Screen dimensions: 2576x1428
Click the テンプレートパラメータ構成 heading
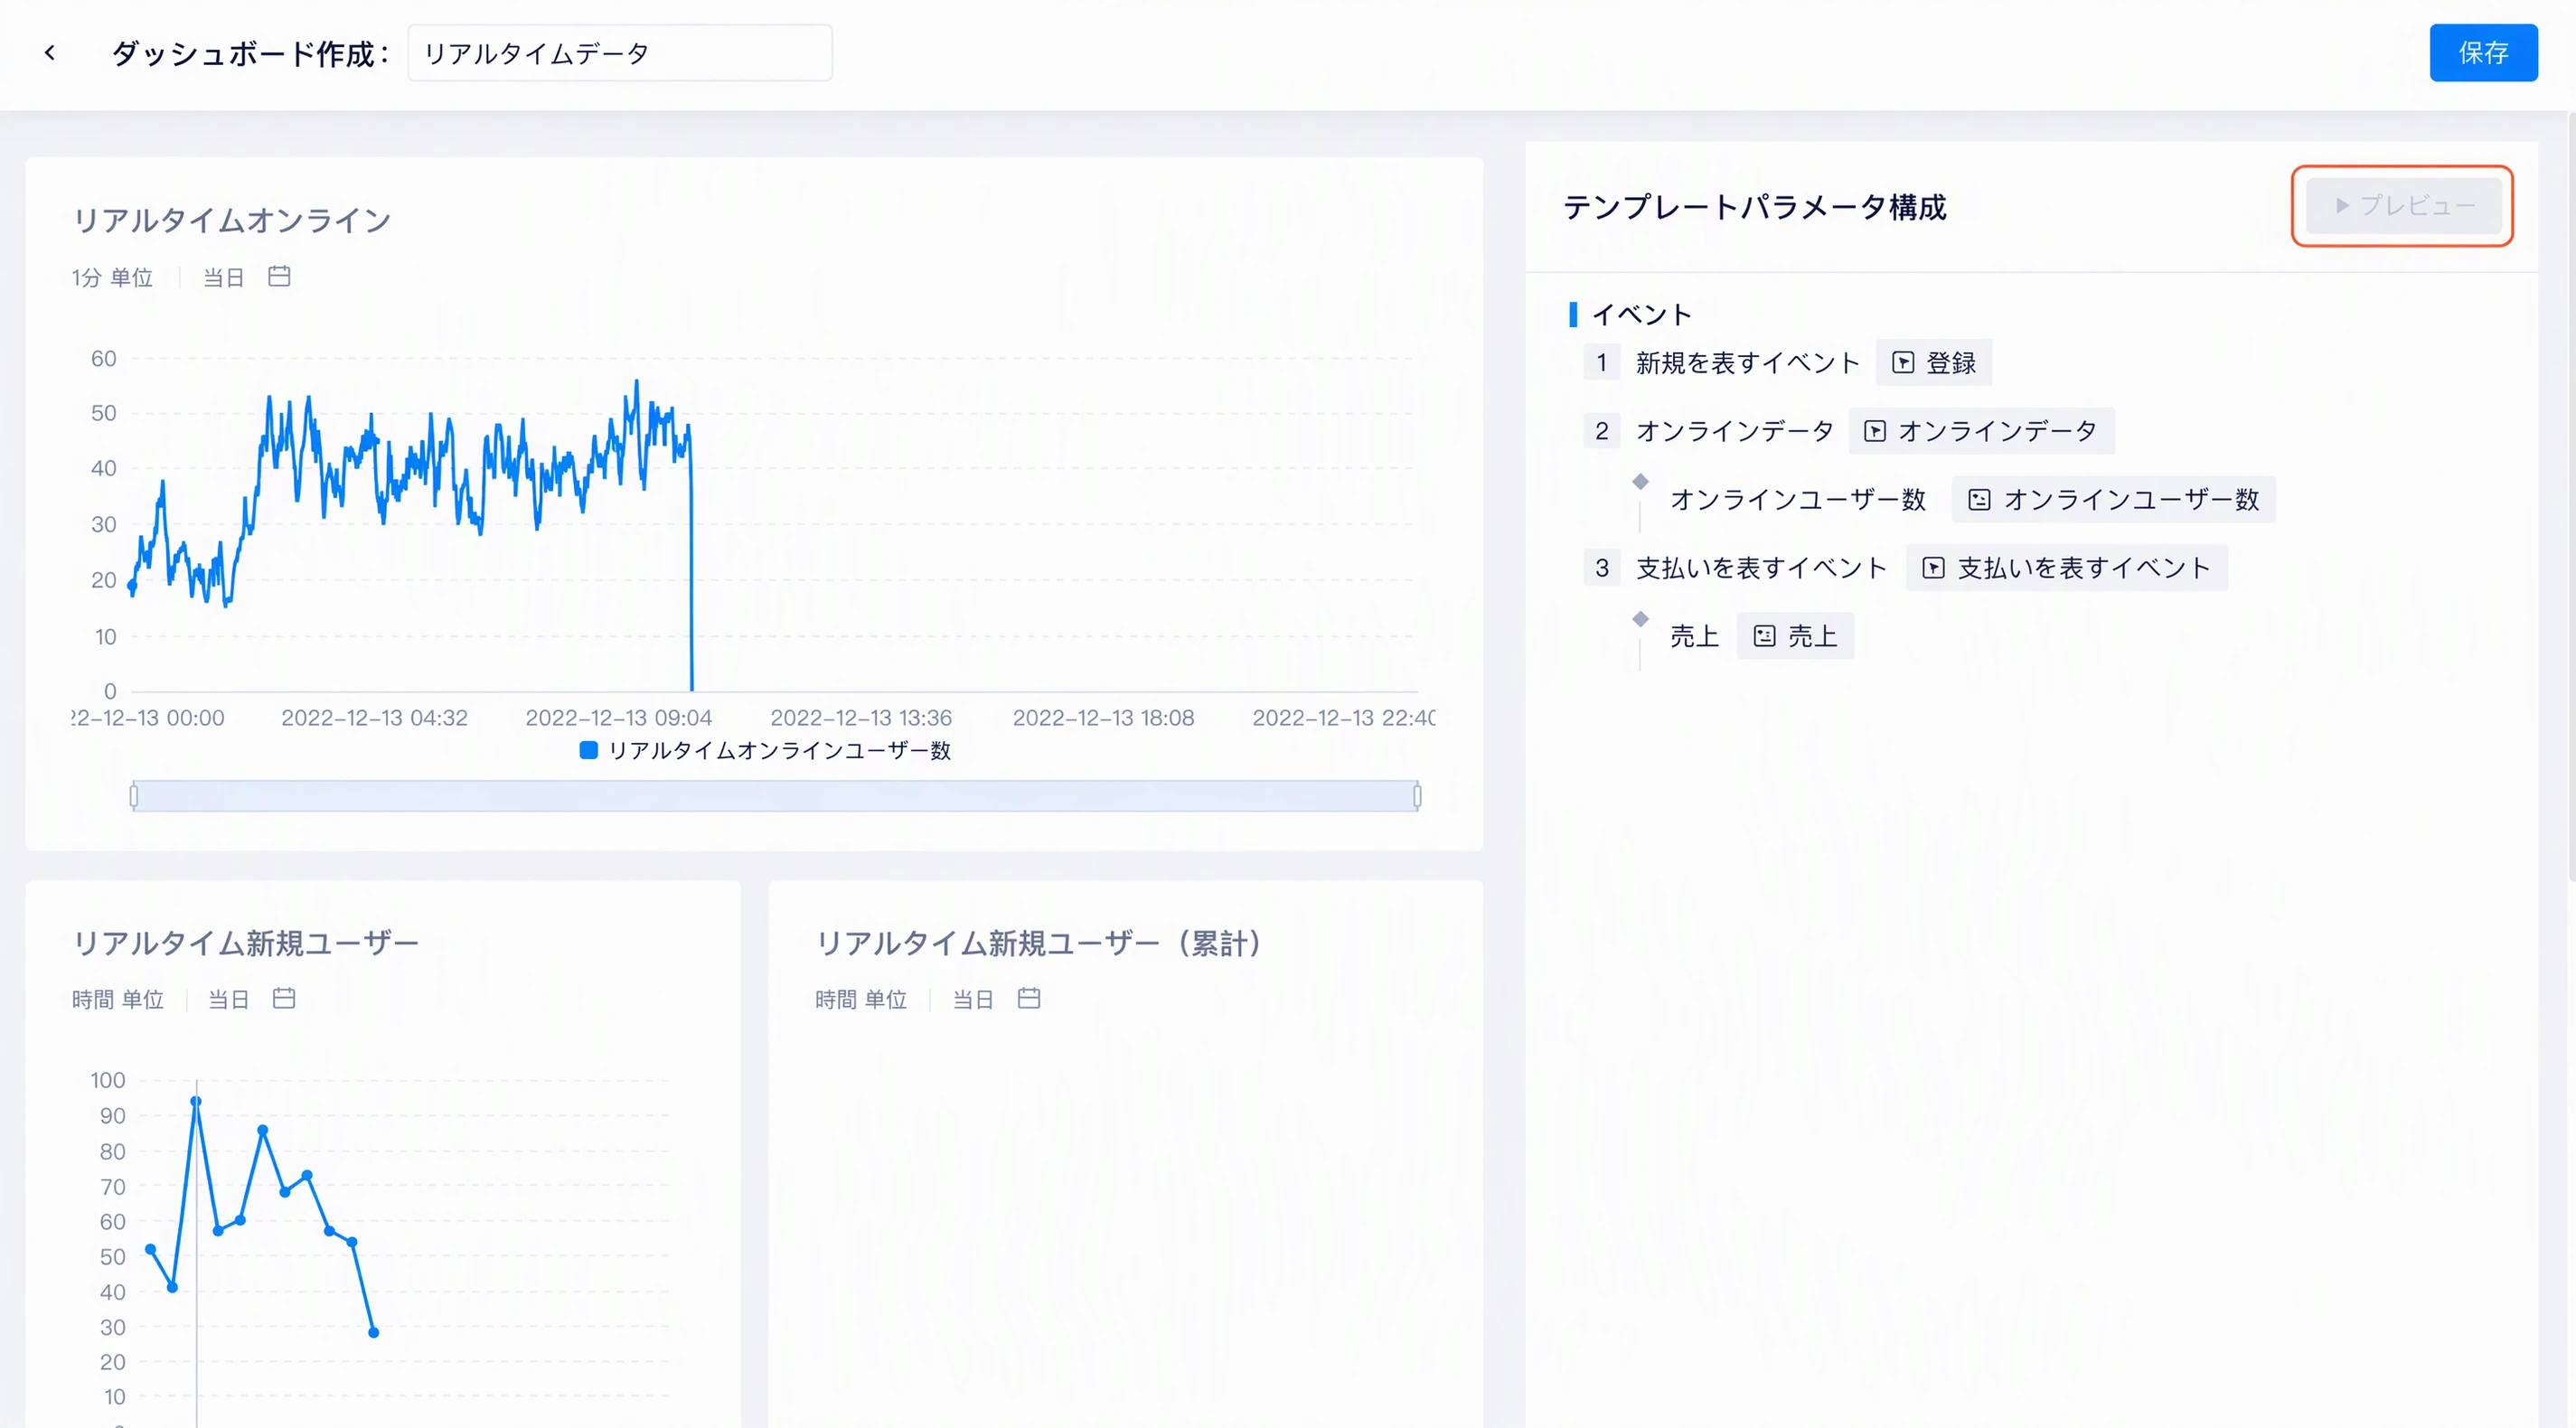[x=1755, y=207]
